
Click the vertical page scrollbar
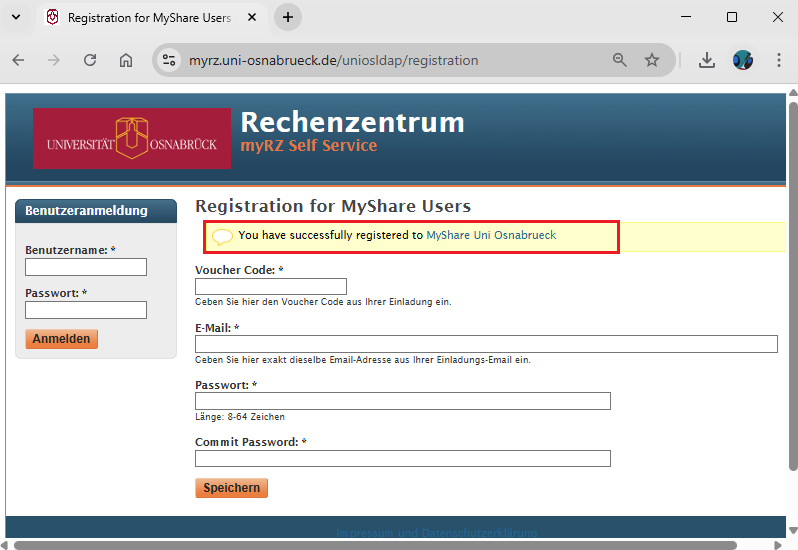[x=792, y=300]
